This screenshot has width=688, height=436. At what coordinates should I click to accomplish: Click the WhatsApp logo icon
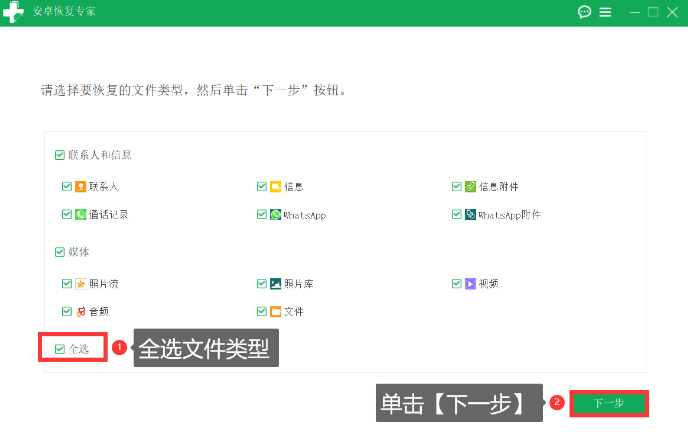tap(275, 214)
